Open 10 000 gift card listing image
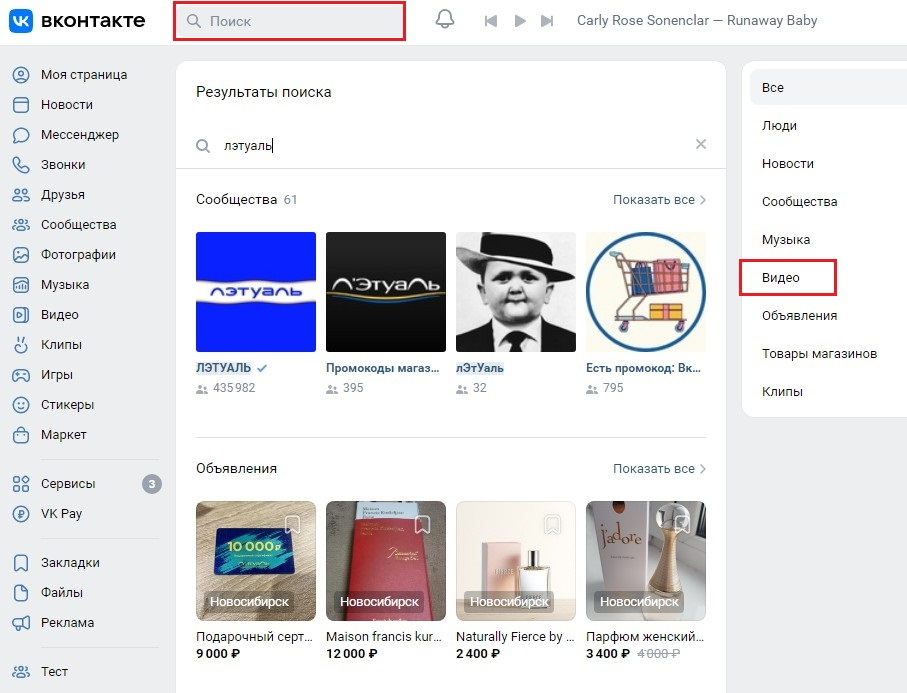The width and height of the screenshot is (907, 693). click(x=256, y=561)
